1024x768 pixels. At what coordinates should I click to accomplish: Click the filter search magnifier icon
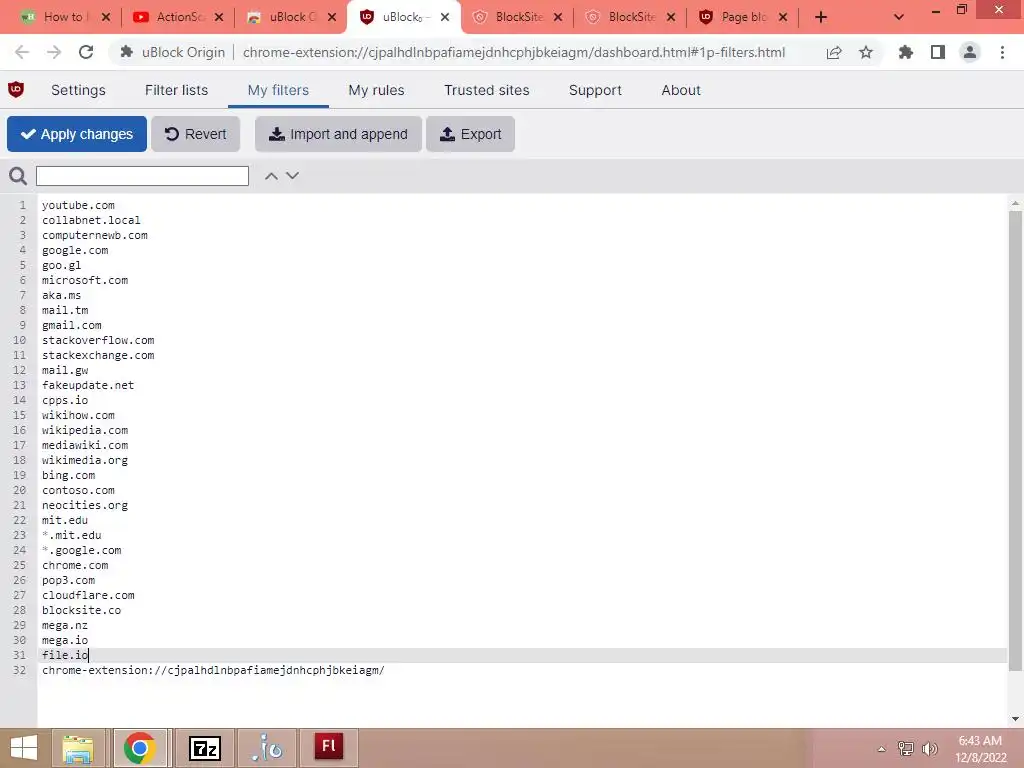pyautogui.click(x=18, y=176)
